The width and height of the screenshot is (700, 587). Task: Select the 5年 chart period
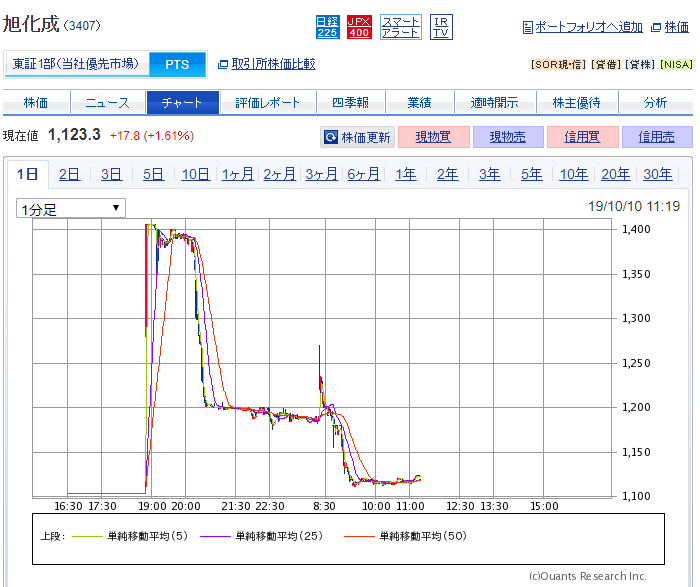531,174
